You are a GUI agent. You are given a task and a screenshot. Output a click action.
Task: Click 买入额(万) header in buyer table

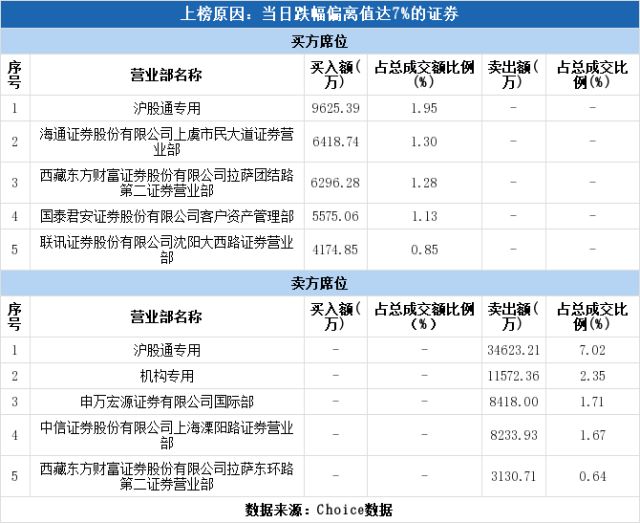tap(336, 75)
